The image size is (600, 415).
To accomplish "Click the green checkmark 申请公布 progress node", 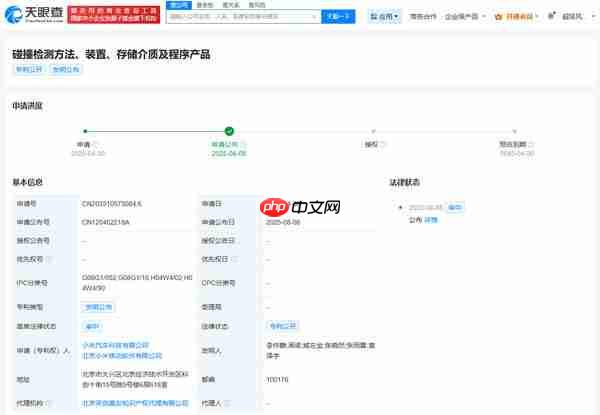I will click(229, 131).
